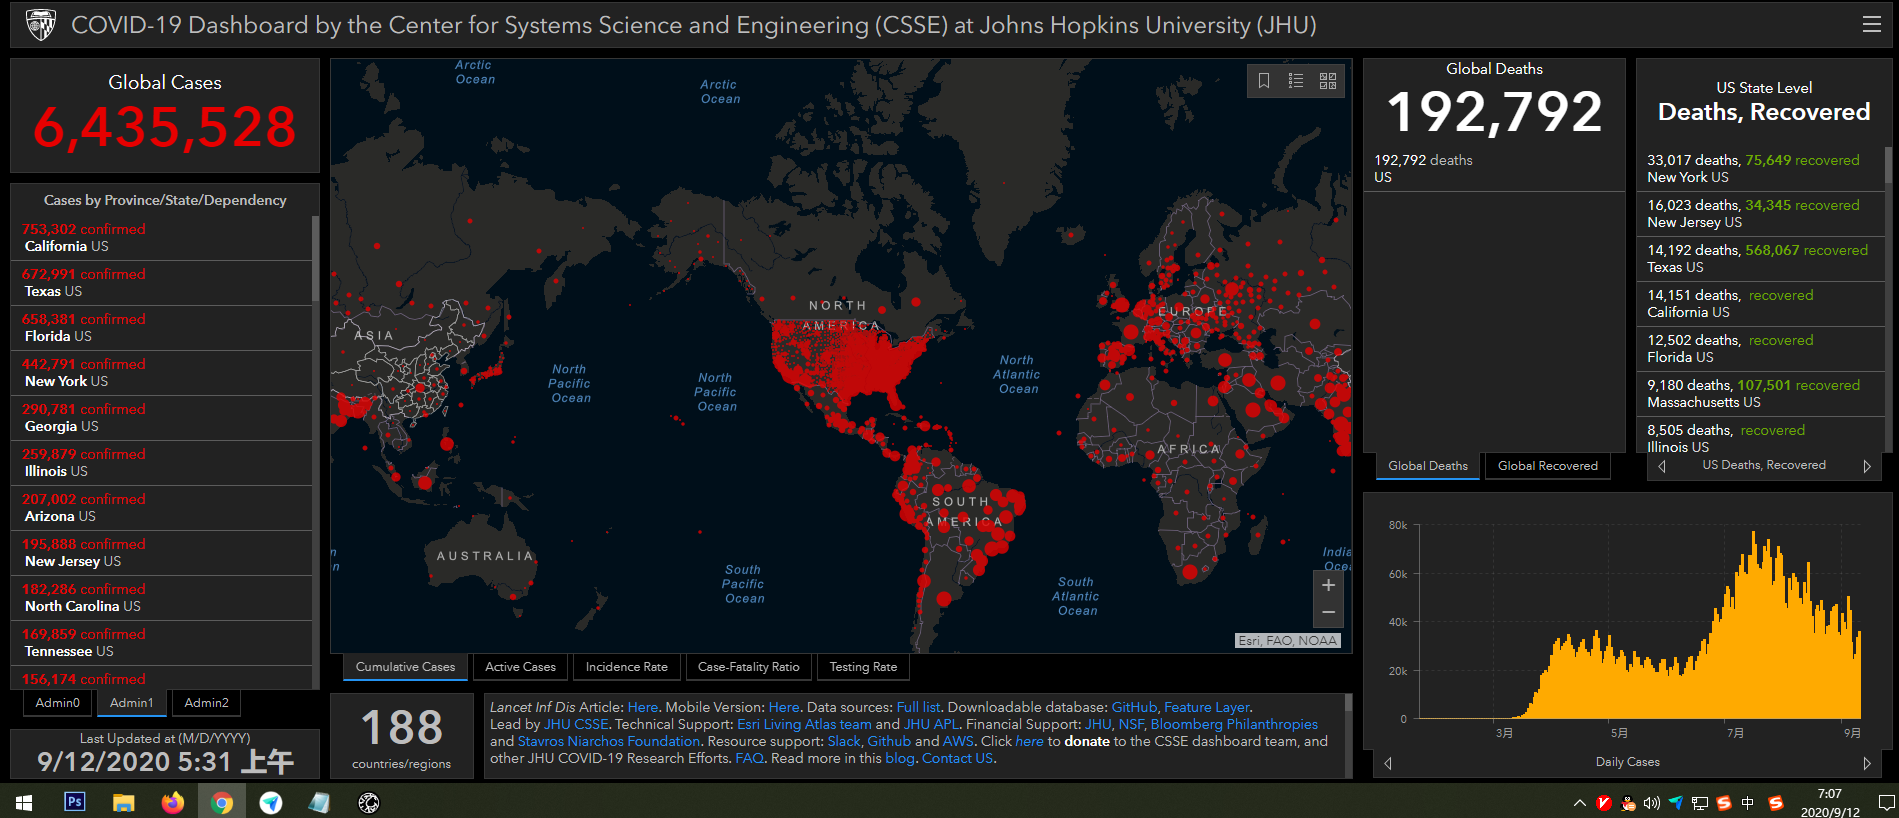Click the Johns Hopkins shield logo
The width and height of the screenshot is (1899, 818).
pos(41,25)
